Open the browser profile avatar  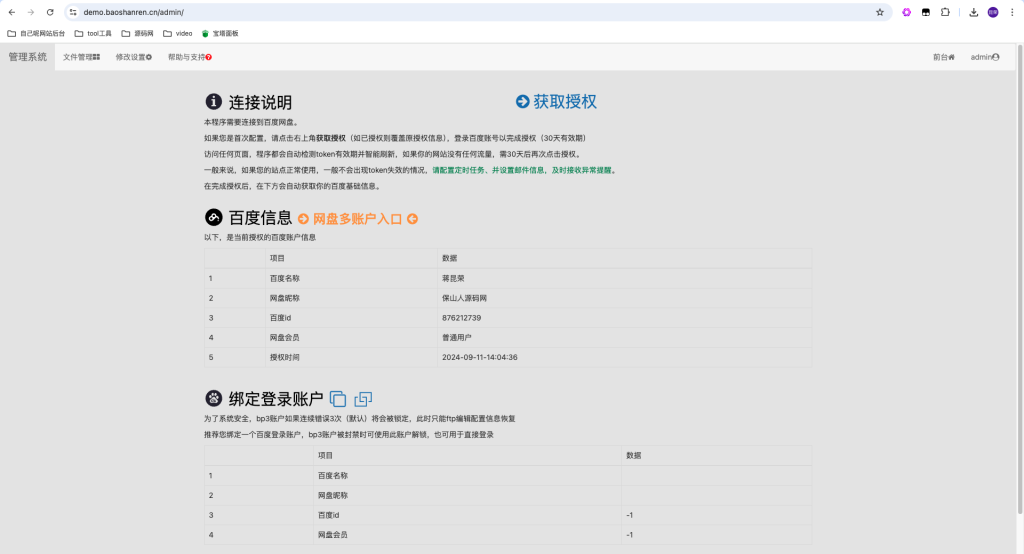pos(993,12)
